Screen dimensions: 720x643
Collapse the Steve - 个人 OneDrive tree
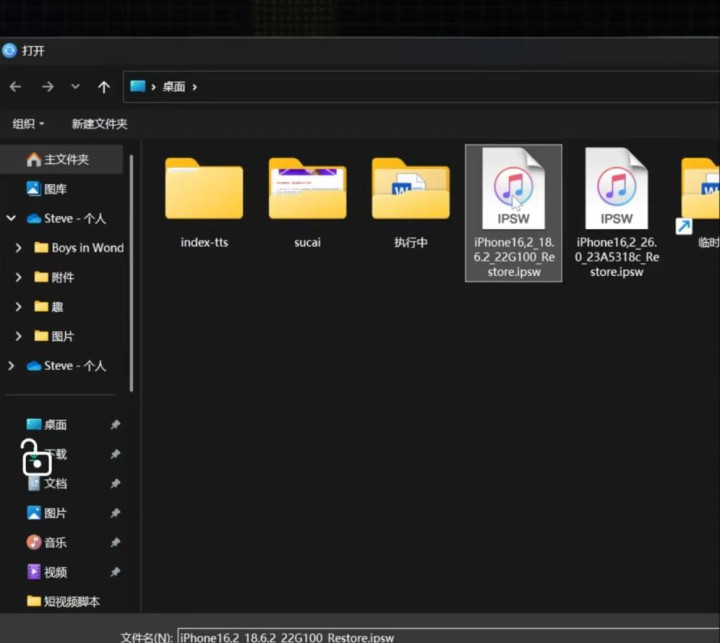click(x=11, y=218)
